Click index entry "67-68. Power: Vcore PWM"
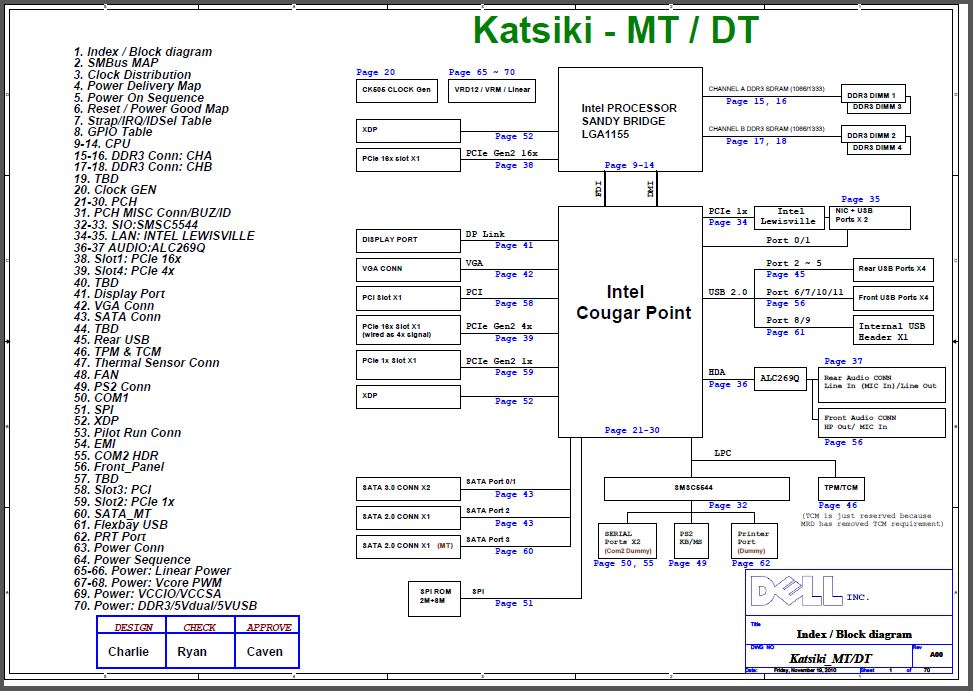Image resolution: width=973 pixels, height=691 pixels. [148, 582]
